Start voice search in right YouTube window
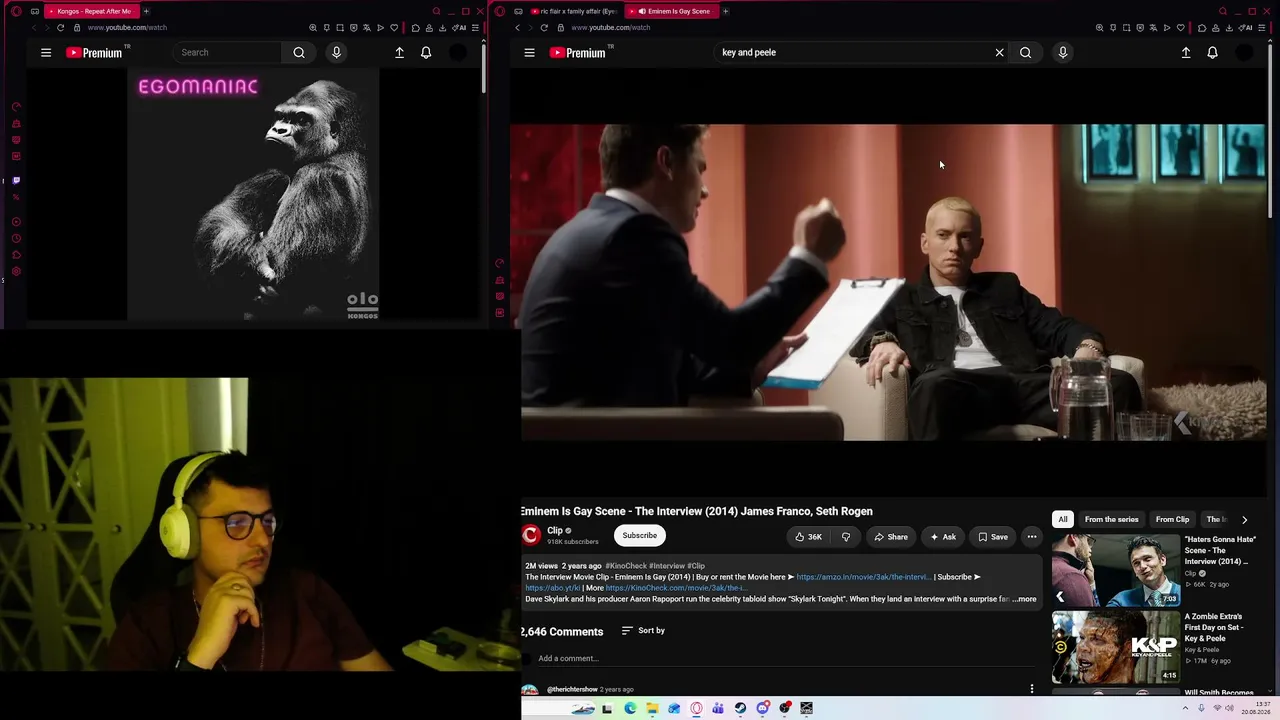The height and width of the screenshot is (720, 1280). (1062, 53)
